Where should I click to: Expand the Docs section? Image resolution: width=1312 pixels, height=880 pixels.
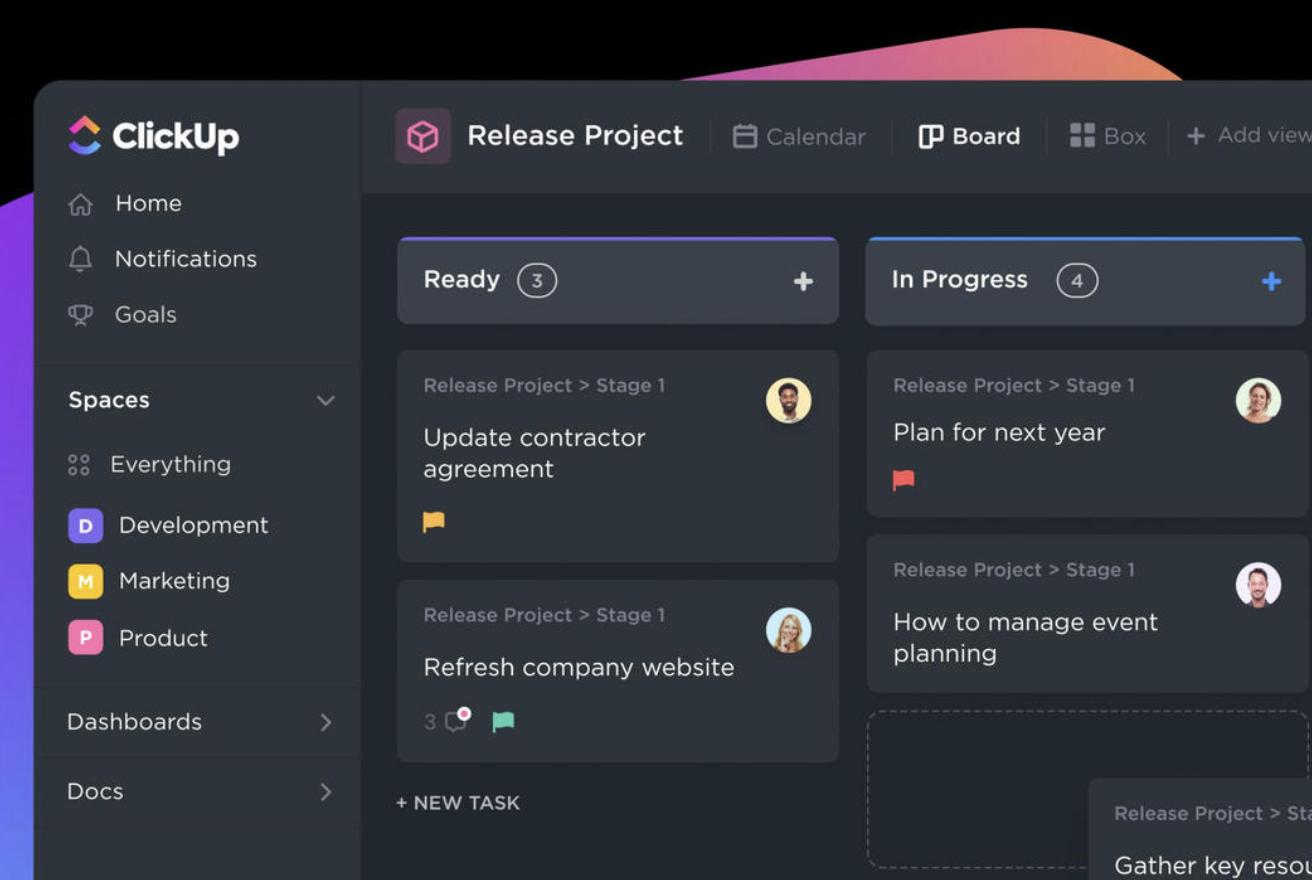(x=325, y=792)
